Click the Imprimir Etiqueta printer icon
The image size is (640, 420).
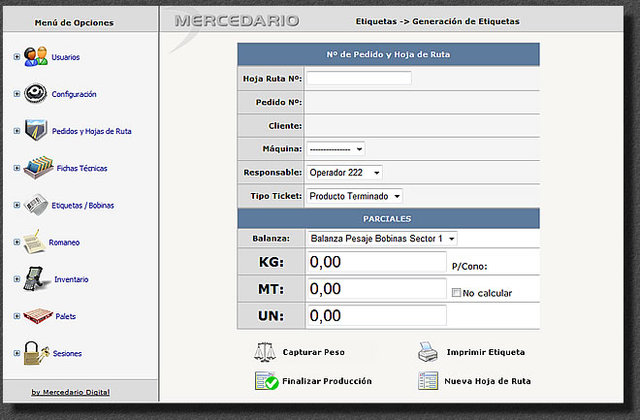pyautogui.click(x=428, y=352)
